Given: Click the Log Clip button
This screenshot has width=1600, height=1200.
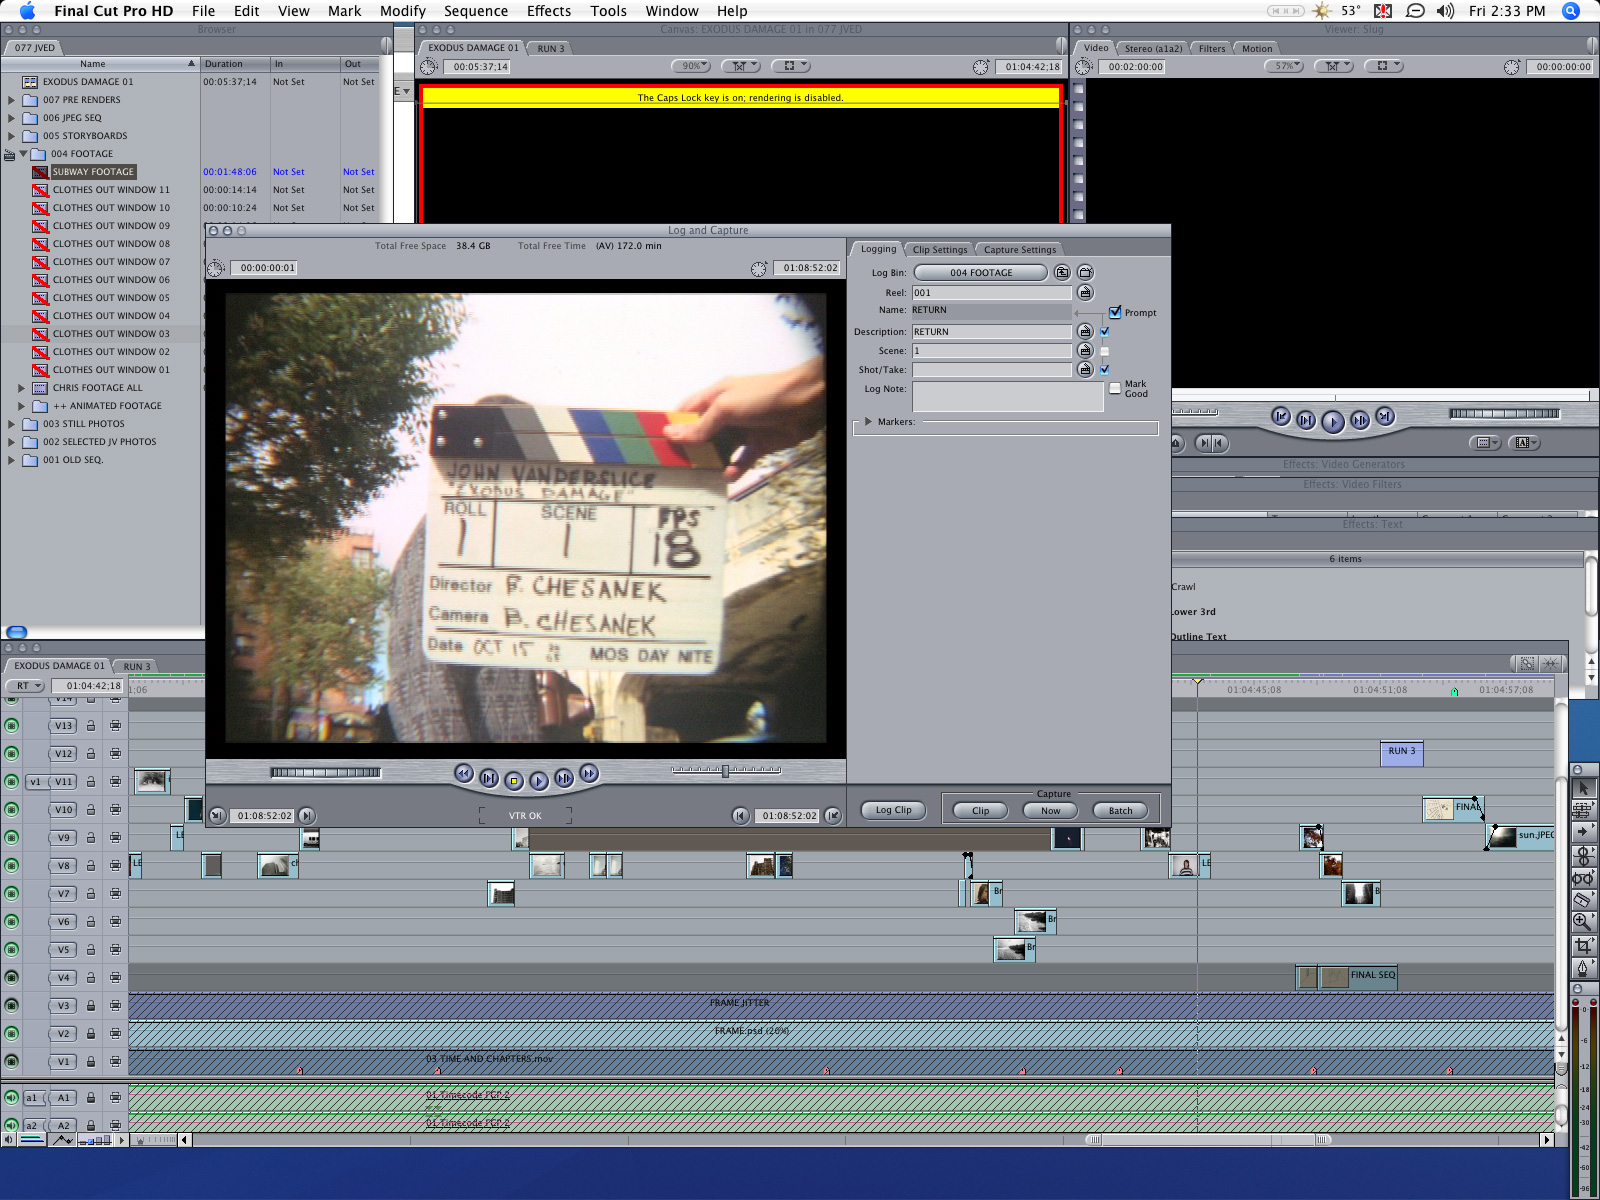Looking at the screenshot, I should (x=894, y=810).
